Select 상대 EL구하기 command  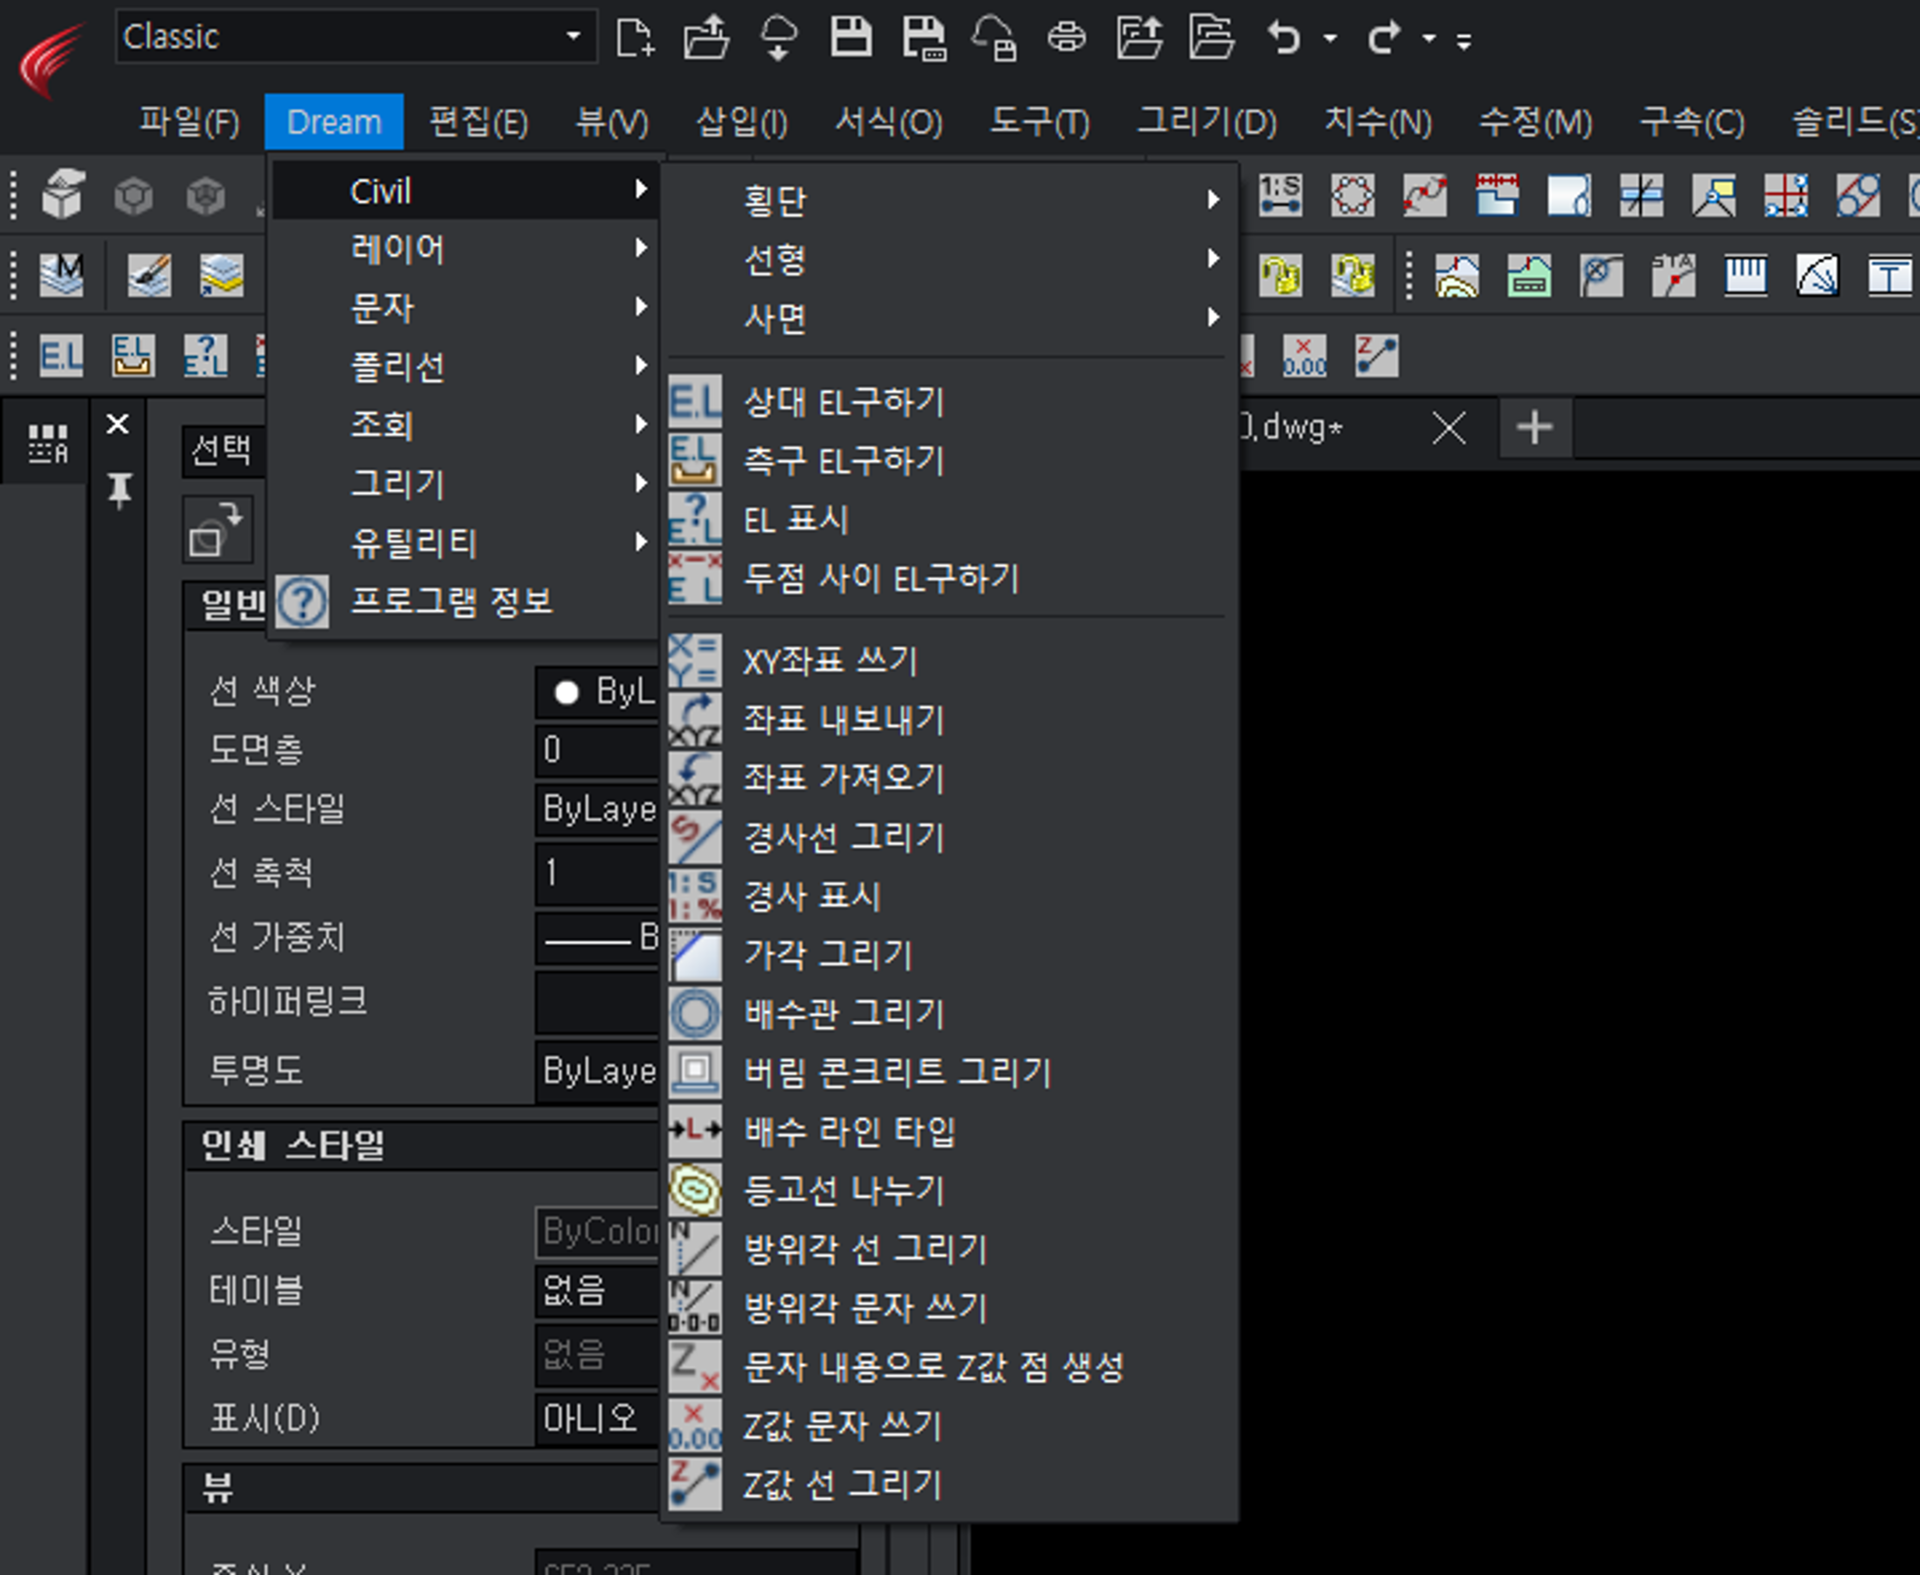click(948, 402)
